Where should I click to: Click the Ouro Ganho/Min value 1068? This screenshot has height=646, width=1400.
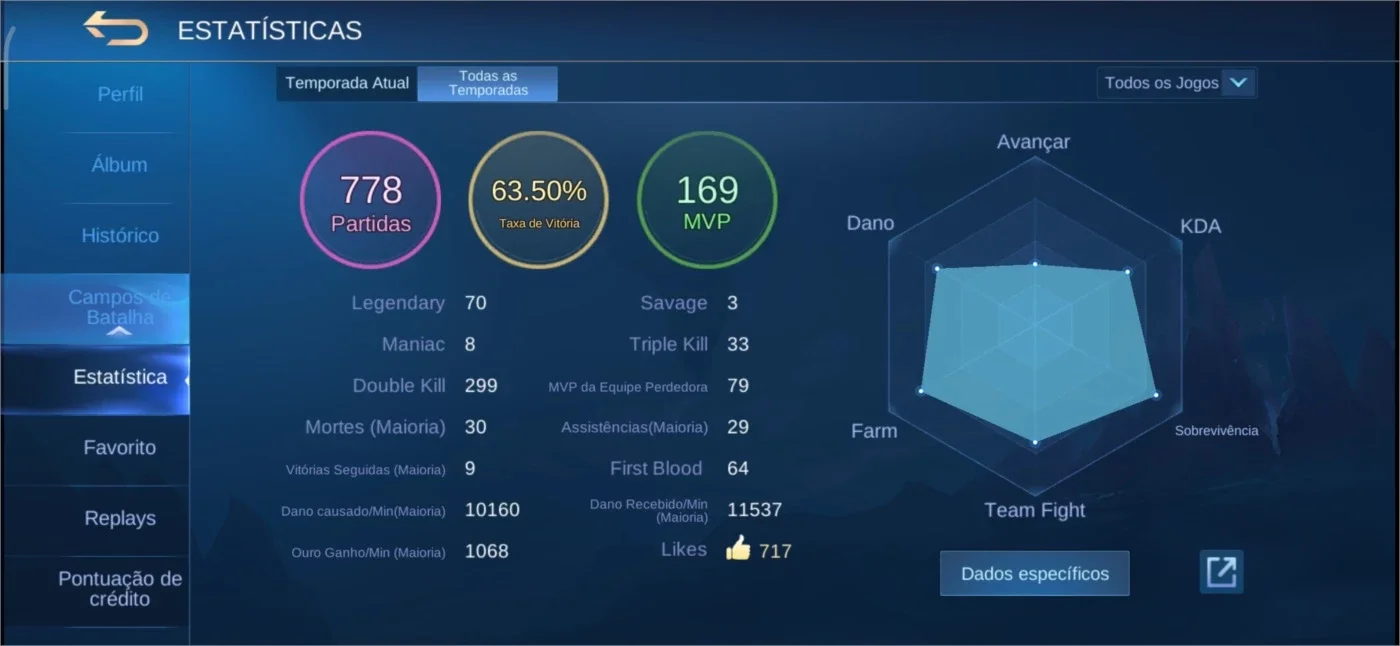pyautogui.click(x=487, y=551)
